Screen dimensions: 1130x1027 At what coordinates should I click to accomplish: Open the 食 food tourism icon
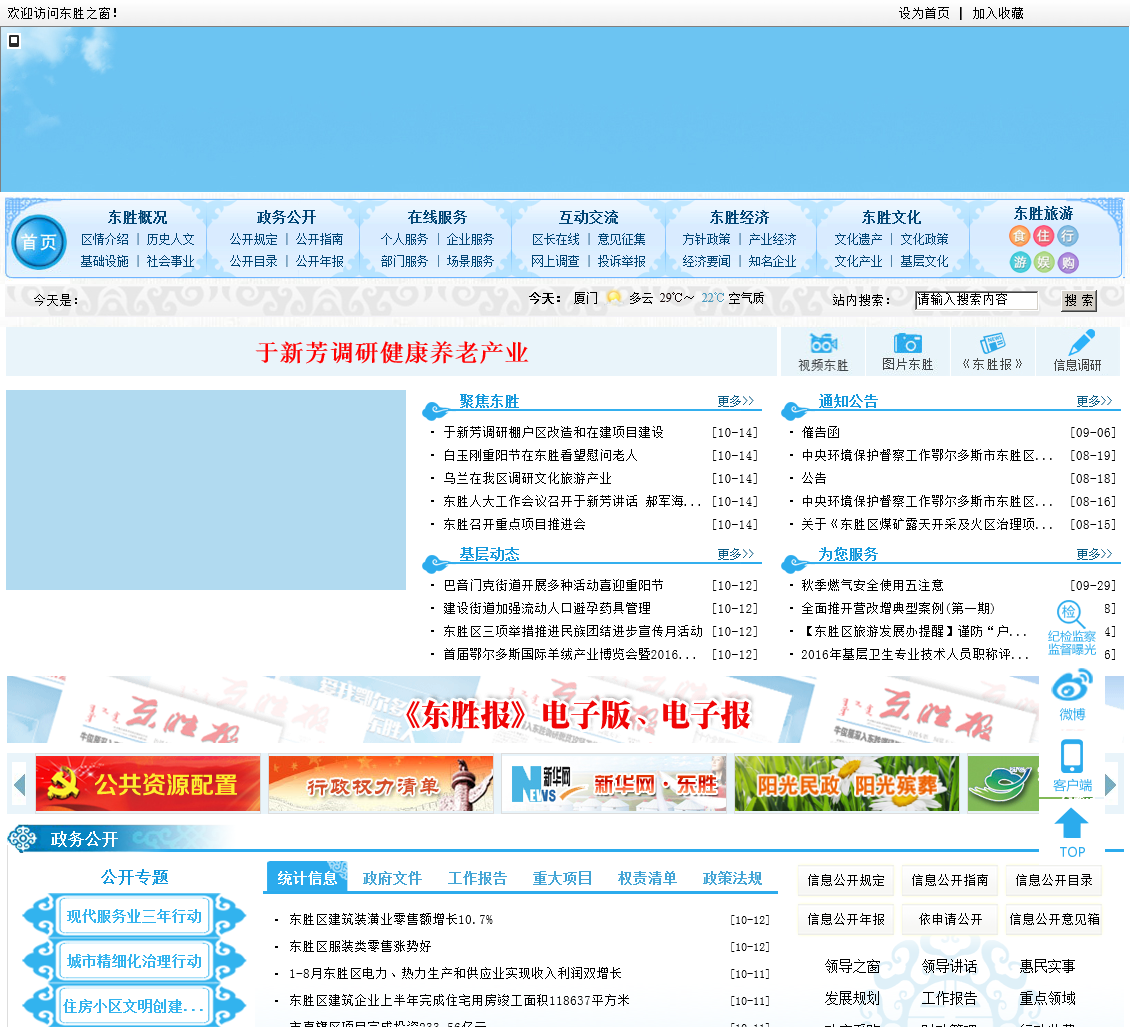coord(1019,236)
